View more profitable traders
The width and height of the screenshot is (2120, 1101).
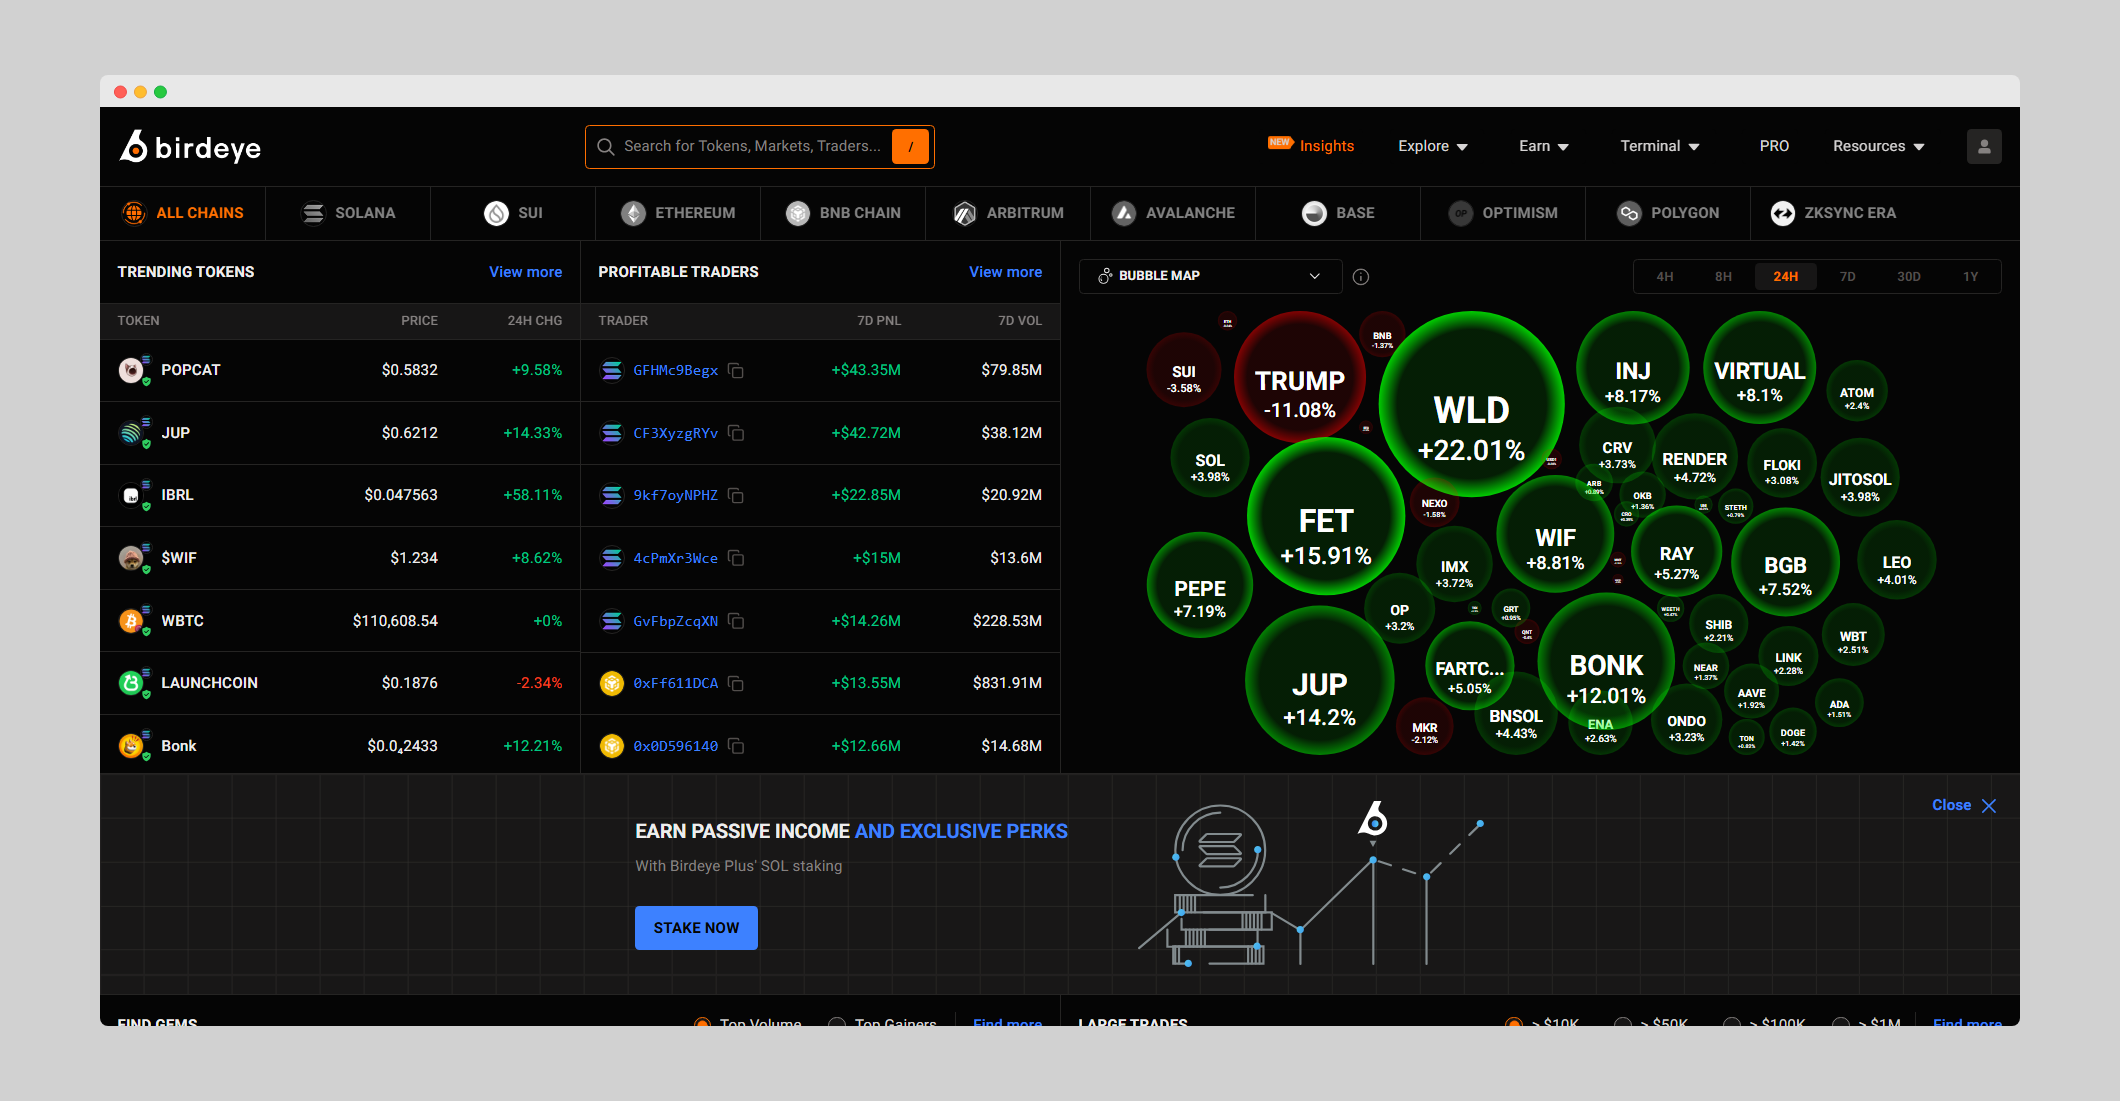point(1005,272)
